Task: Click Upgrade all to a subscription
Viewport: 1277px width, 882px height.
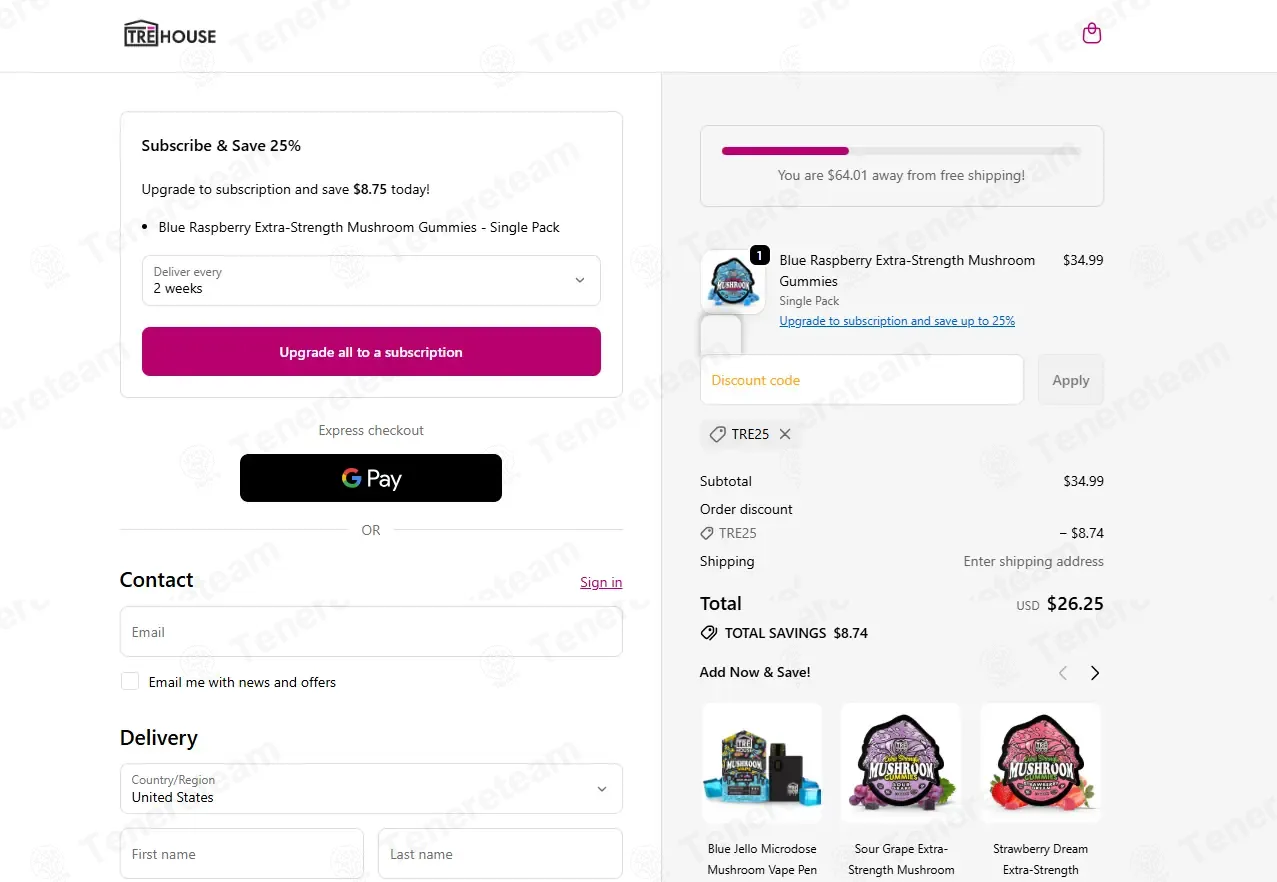Action: click(371, 352)
